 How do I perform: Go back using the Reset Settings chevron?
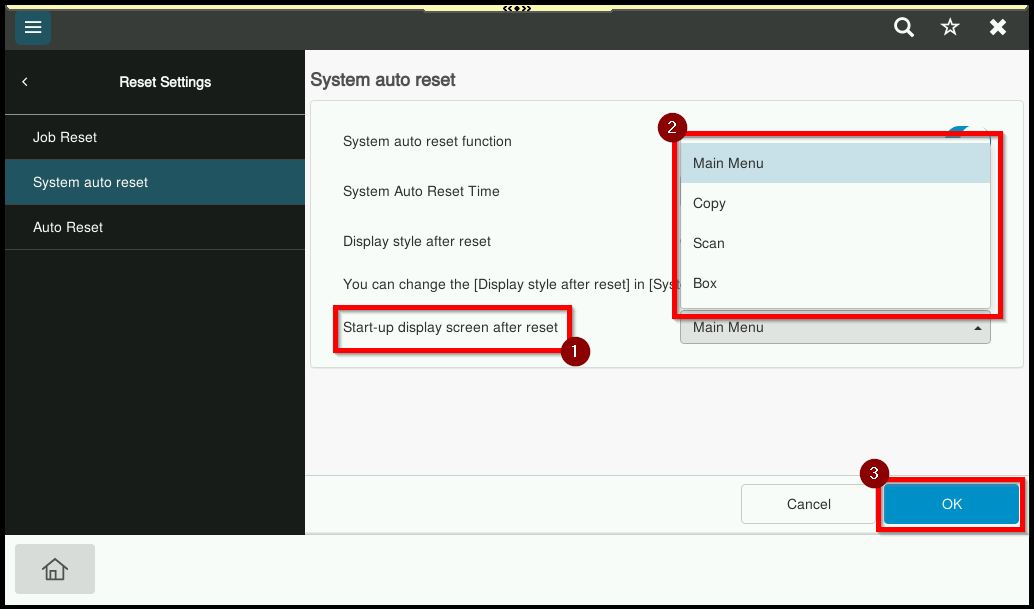(x=25, y=82)
